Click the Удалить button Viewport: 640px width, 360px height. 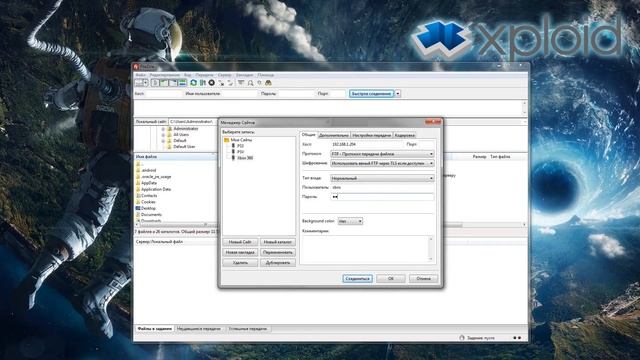240,263
